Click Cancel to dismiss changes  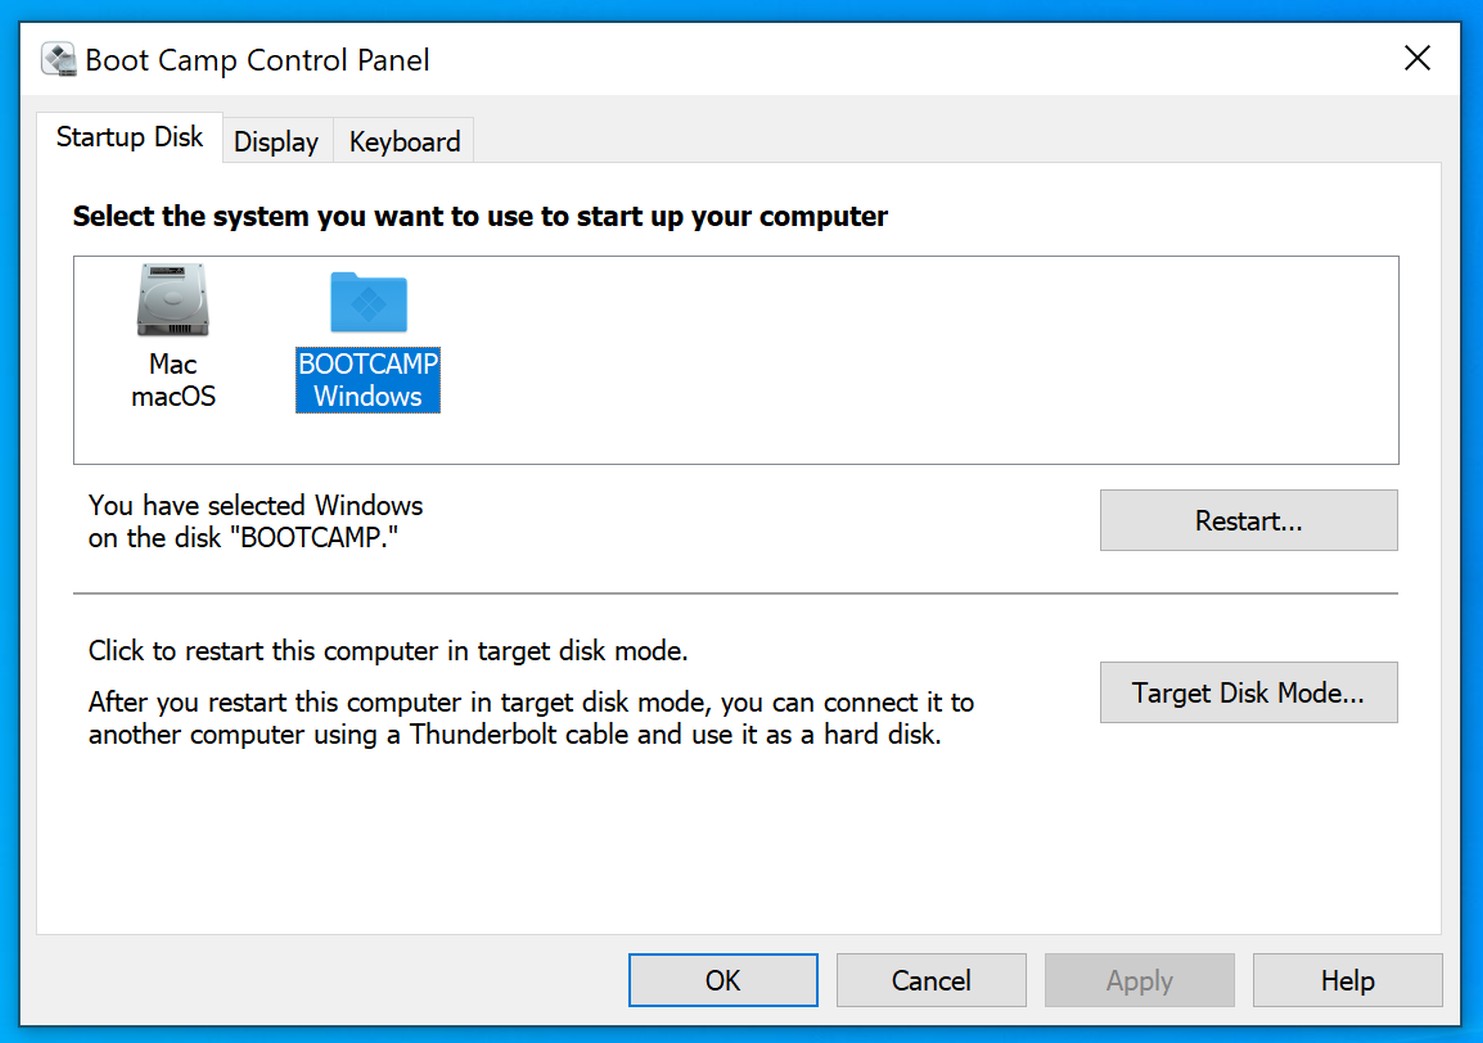coord(930,980)
